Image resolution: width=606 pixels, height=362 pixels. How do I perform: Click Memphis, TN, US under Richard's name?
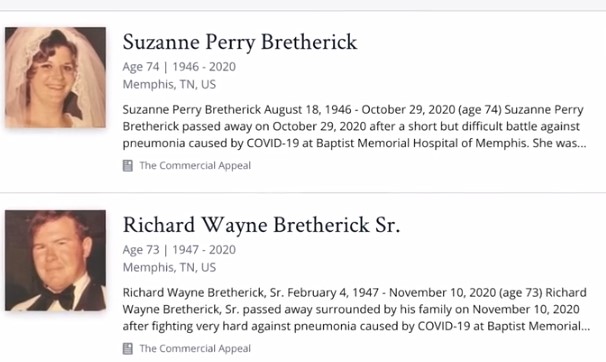169,267
